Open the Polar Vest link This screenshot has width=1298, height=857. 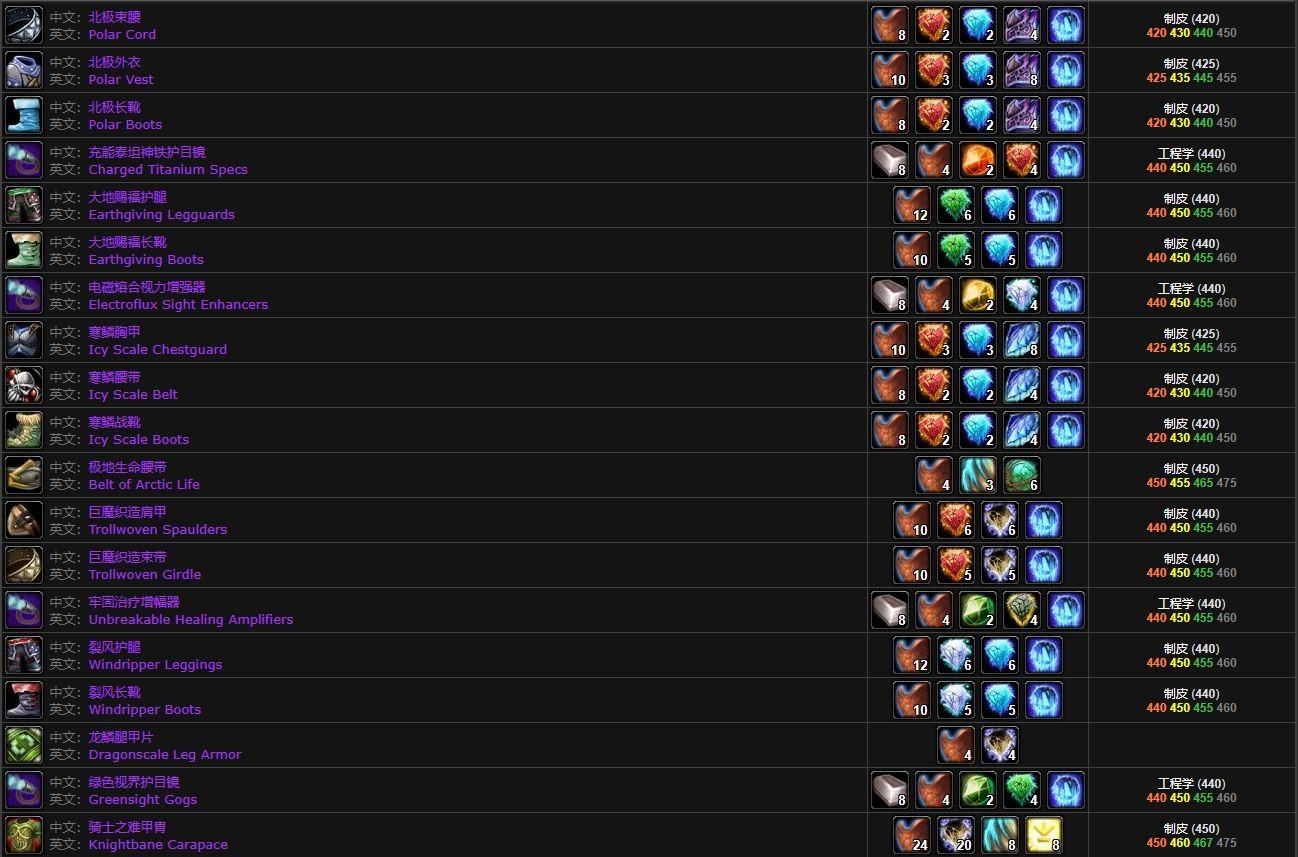click(121, 79)
